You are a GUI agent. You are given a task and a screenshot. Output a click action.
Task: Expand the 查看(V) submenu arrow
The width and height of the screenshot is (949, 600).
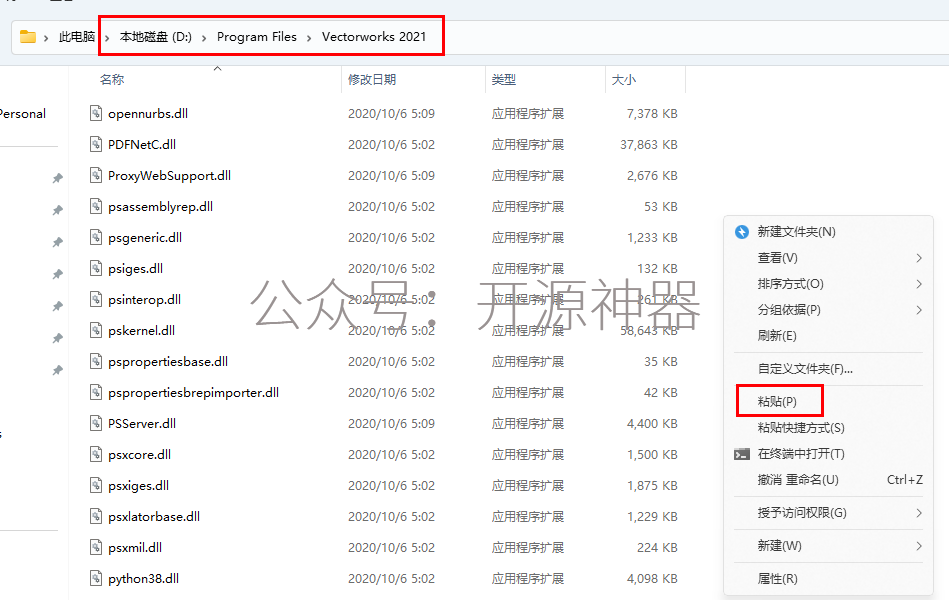tap(919, 258)
